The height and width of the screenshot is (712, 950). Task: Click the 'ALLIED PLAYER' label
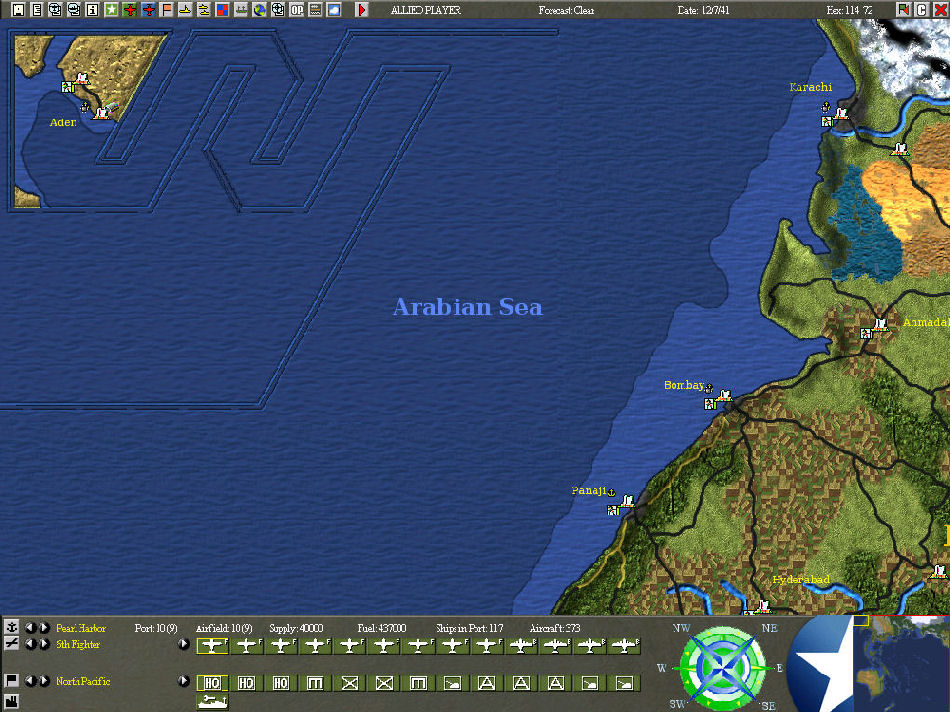pos(425,10)
